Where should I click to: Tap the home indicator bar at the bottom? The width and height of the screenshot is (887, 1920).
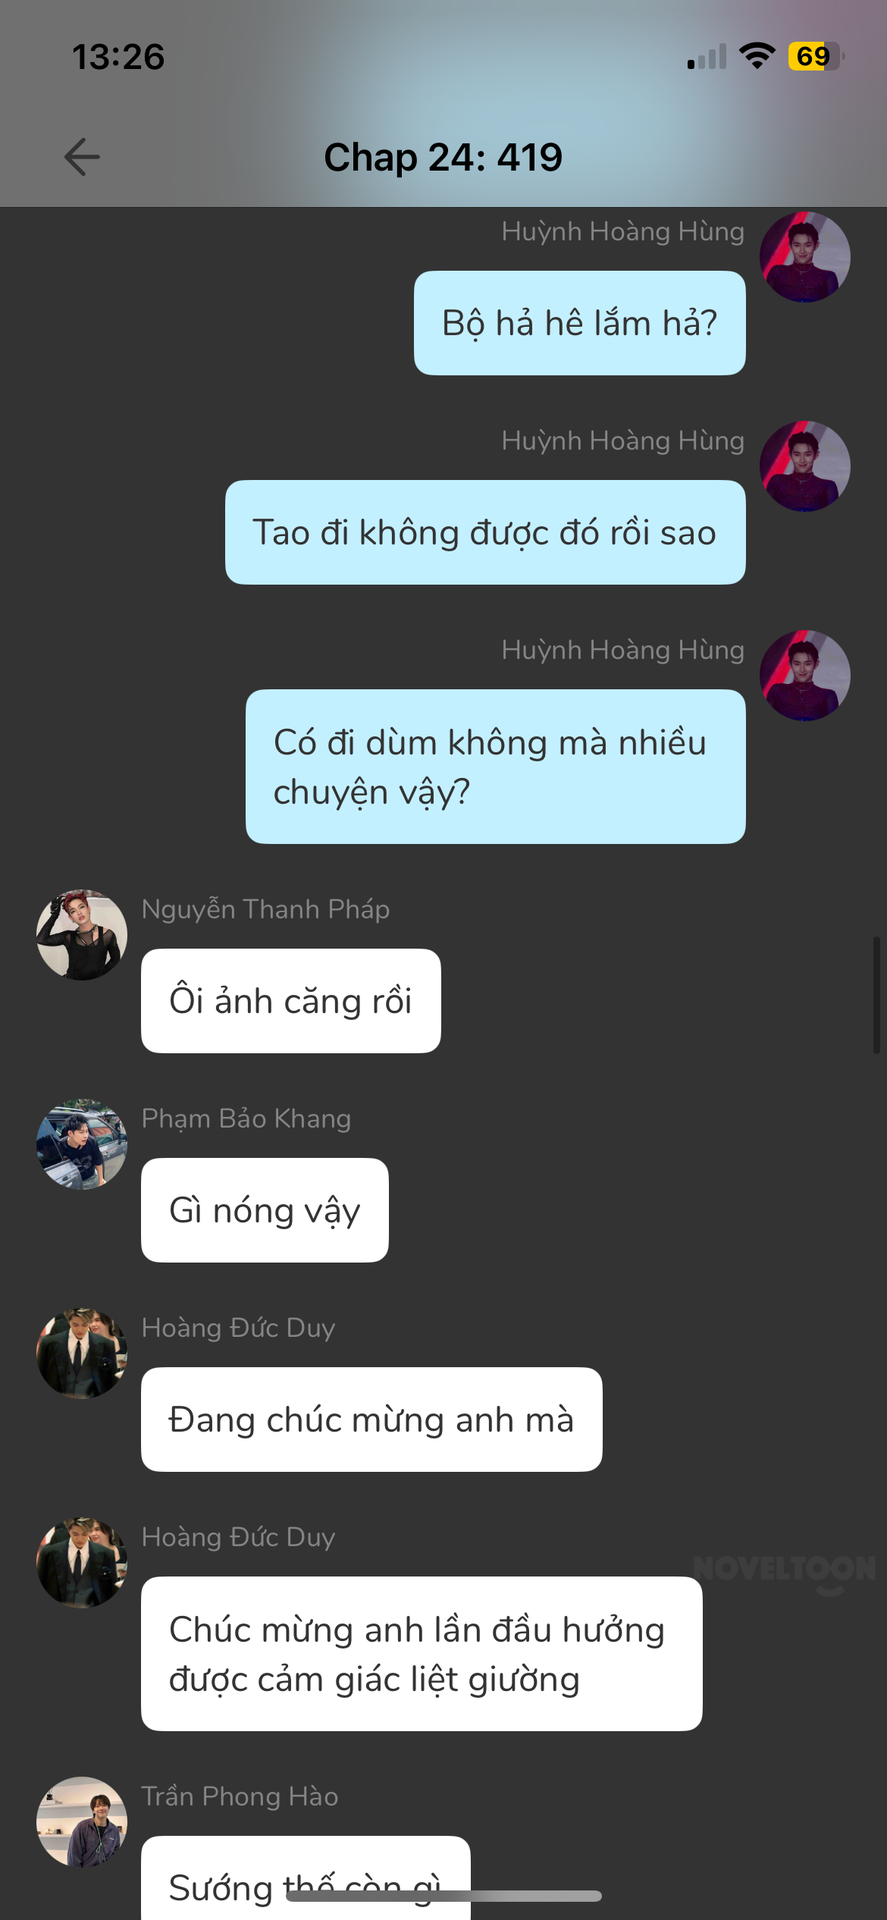tap(443, 1896)
